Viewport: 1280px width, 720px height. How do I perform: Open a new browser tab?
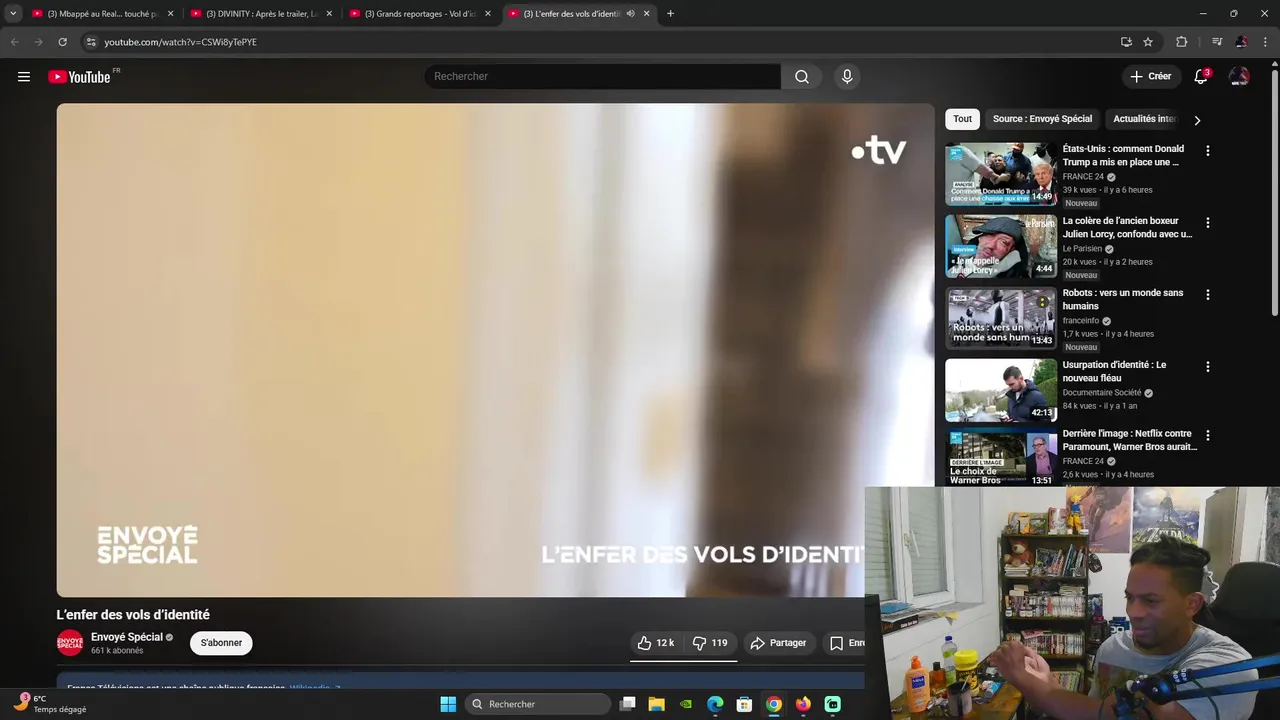(x=670, y=14)
